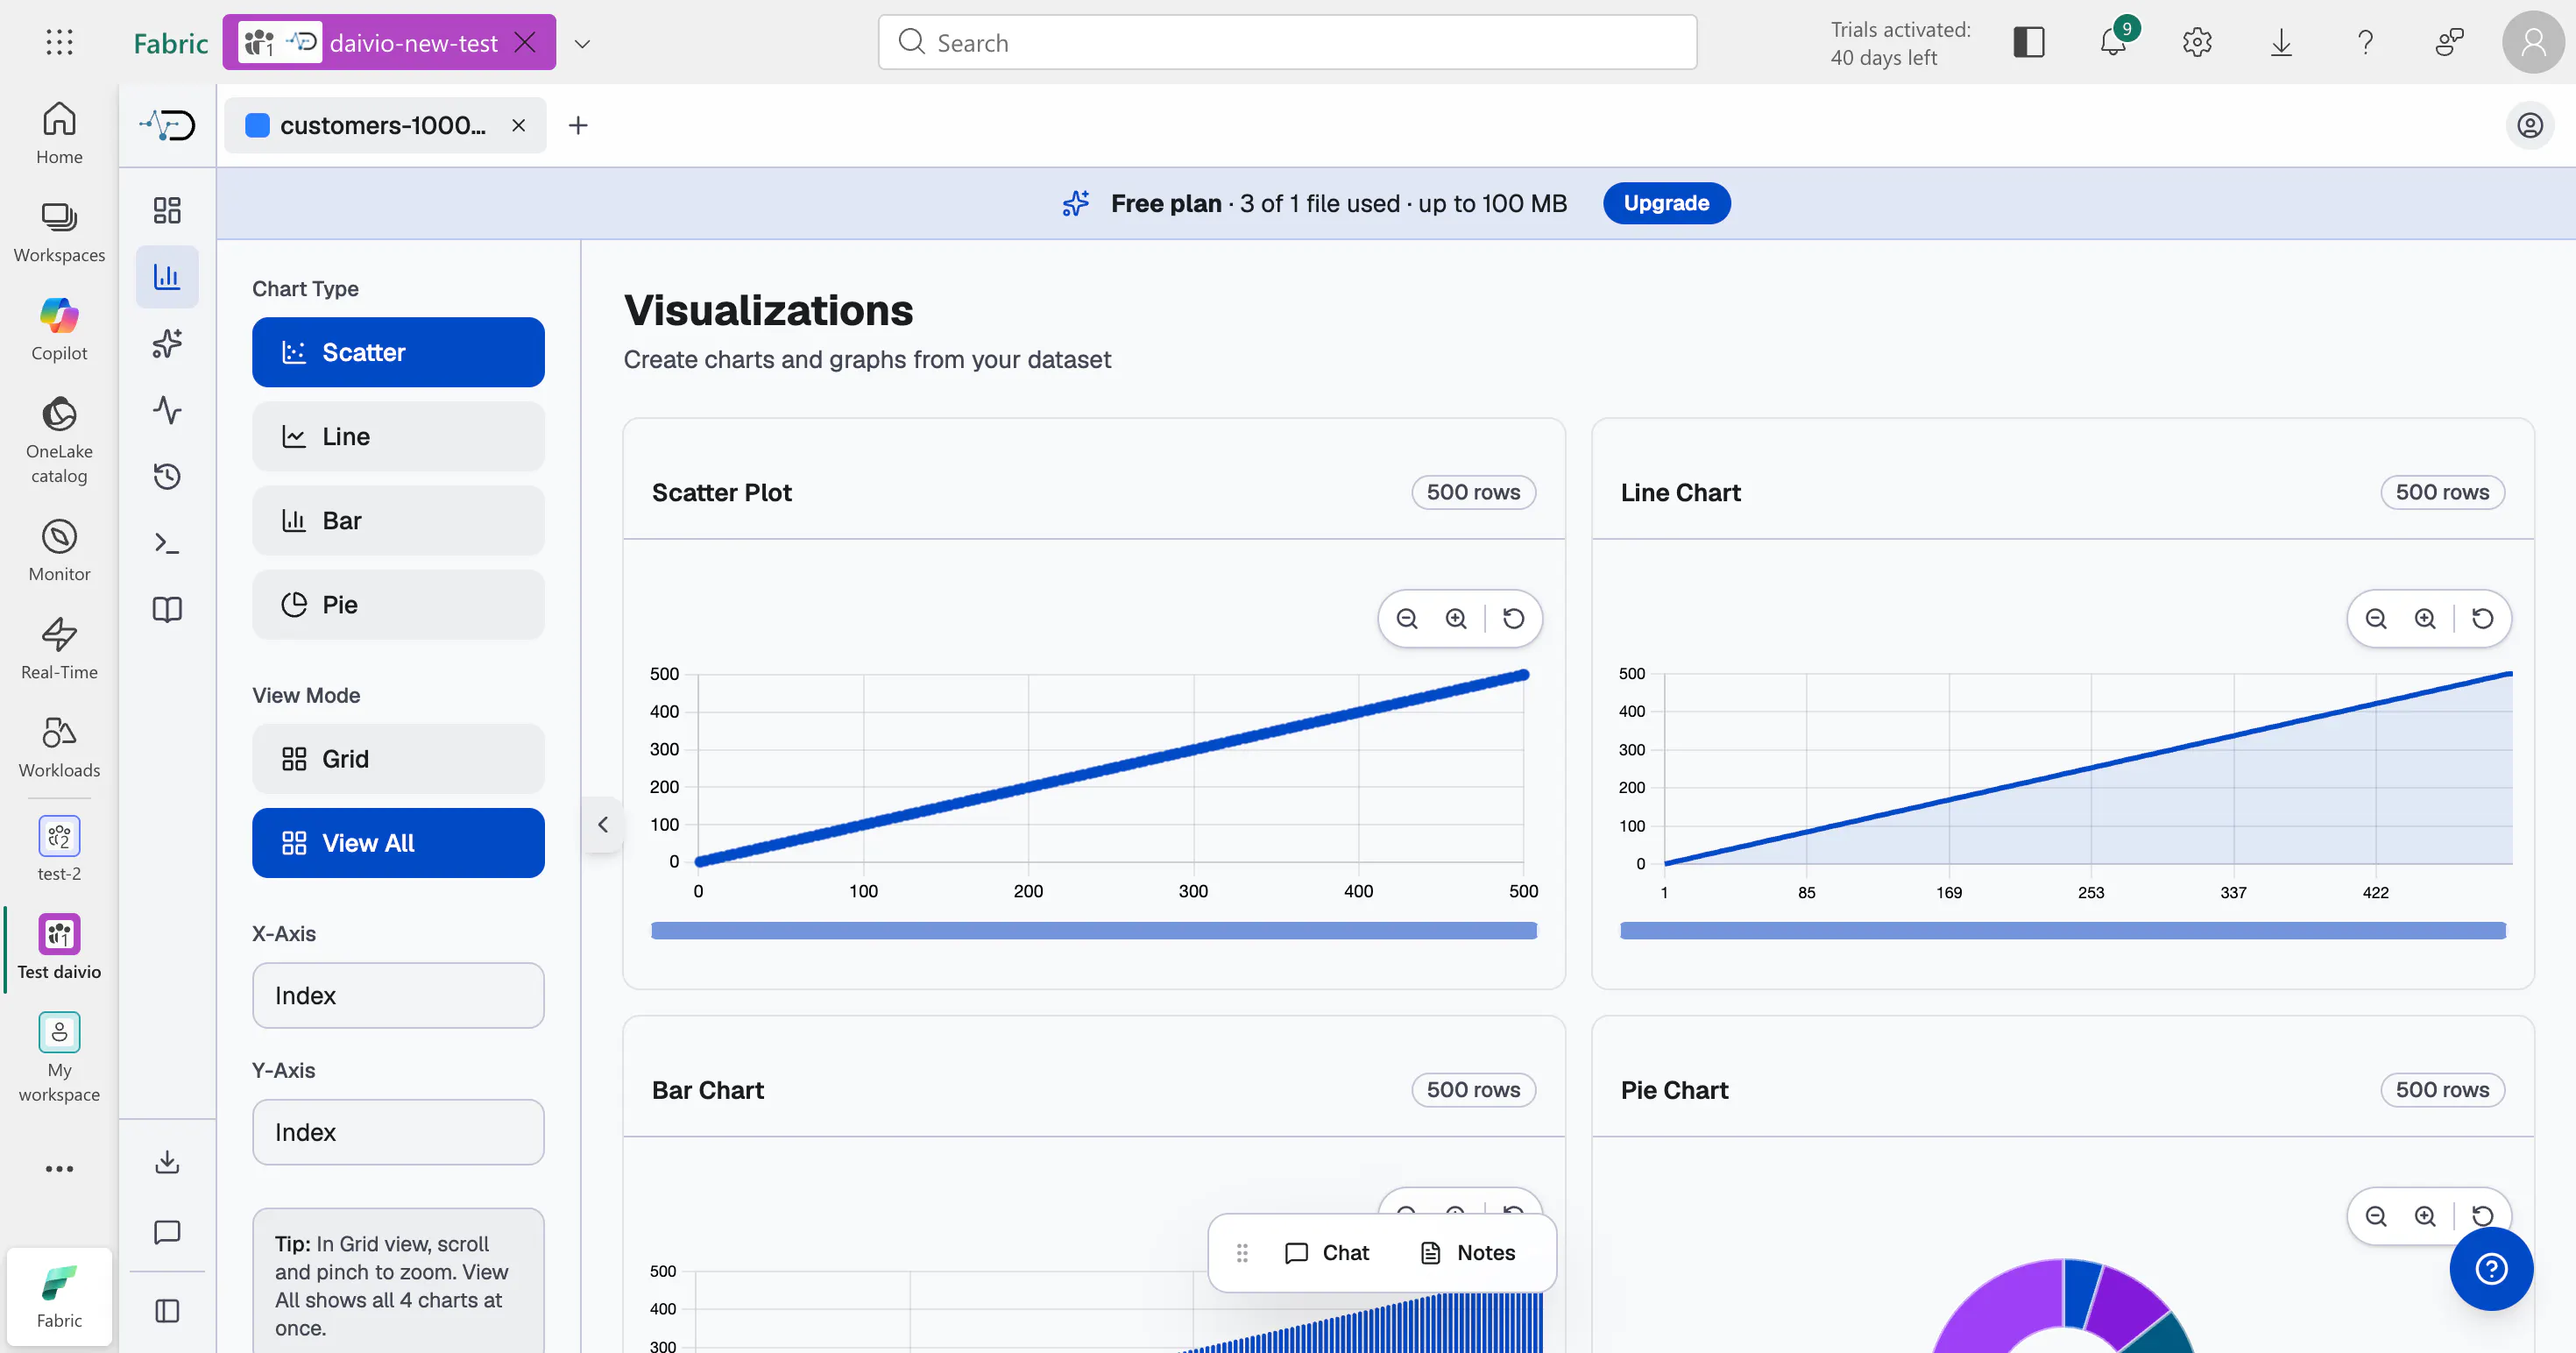This screenshot has height=1353, width=2576.
Task: Open the user menu in the tab bar
Action: click(x=2530, y=125)
